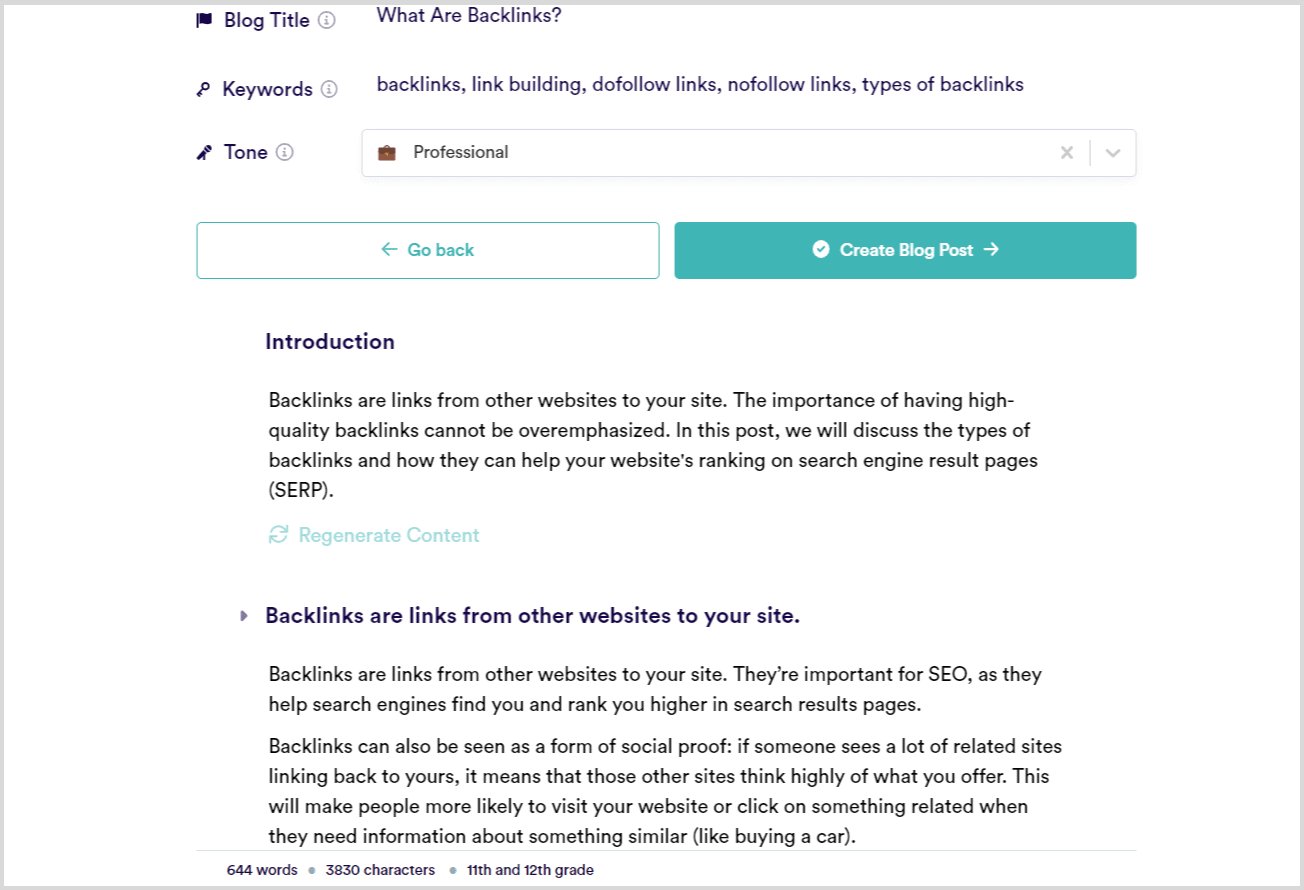Click the Keywords text field
The image size is (1304, 890).
click(700, 84)
